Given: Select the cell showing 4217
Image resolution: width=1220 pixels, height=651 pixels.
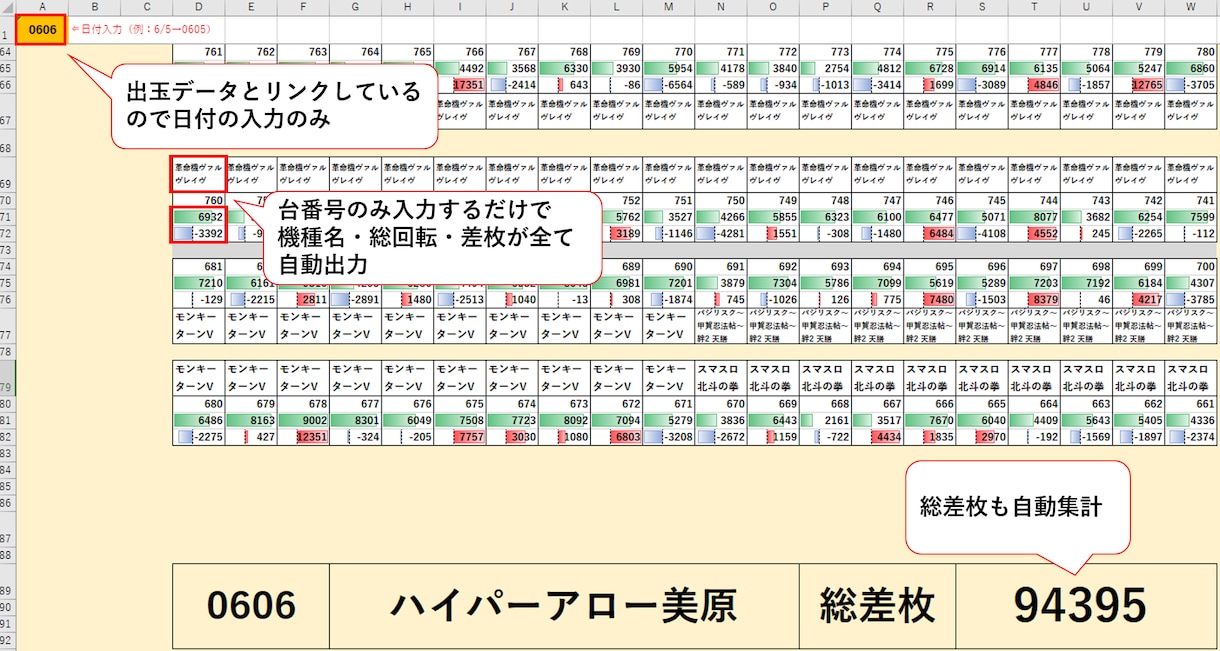Looking at the screenshot, I should point(1138,299).
